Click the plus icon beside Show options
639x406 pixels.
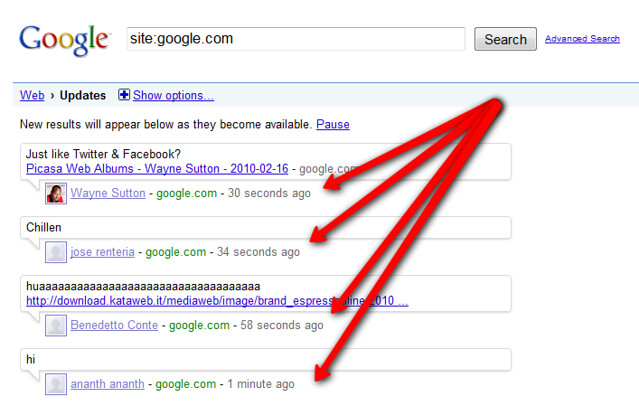(124, 95)
